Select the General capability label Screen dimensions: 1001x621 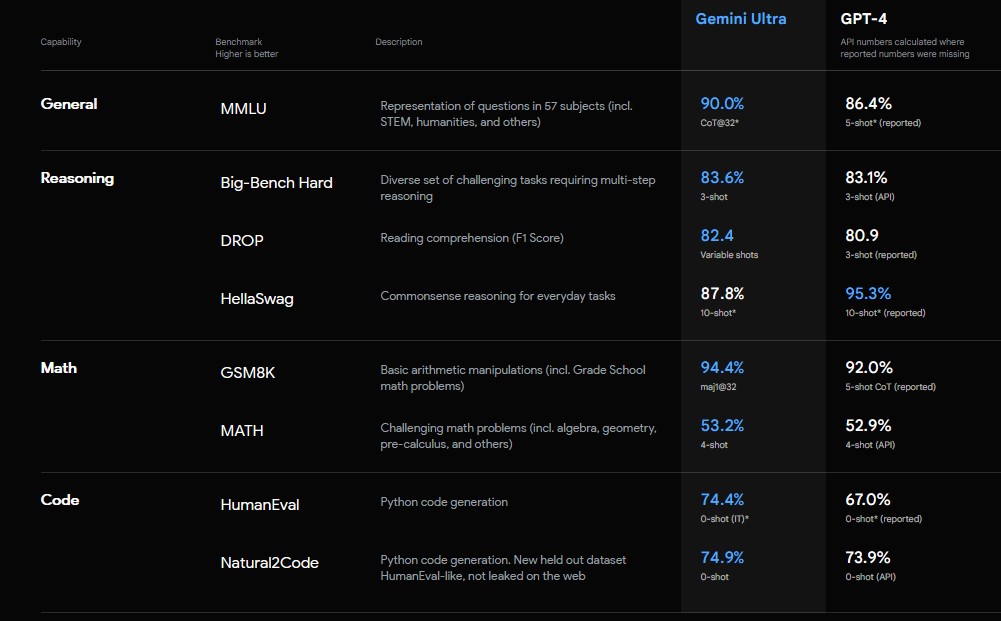[x=68, y=104]
